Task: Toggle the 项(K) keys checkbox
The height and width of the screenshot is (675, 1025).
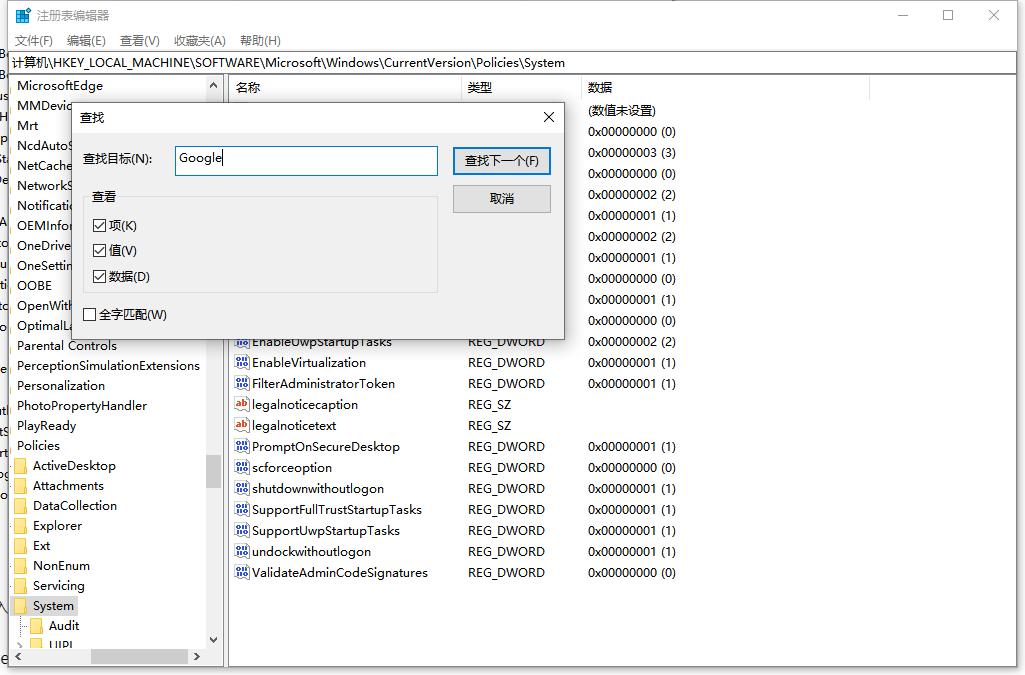Action: coord(99,225)
